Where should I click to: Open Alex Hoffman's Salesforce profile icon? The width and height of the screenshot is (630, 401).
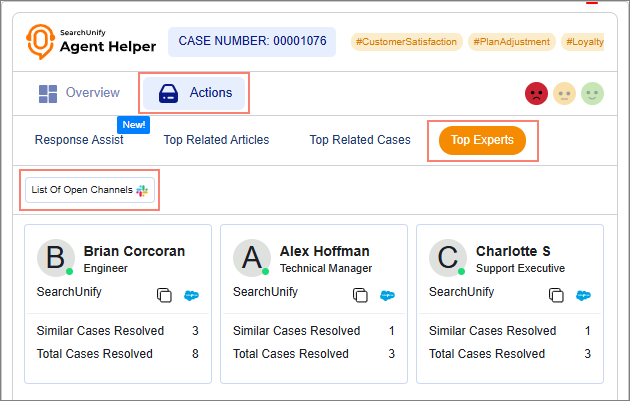point(387,295)
